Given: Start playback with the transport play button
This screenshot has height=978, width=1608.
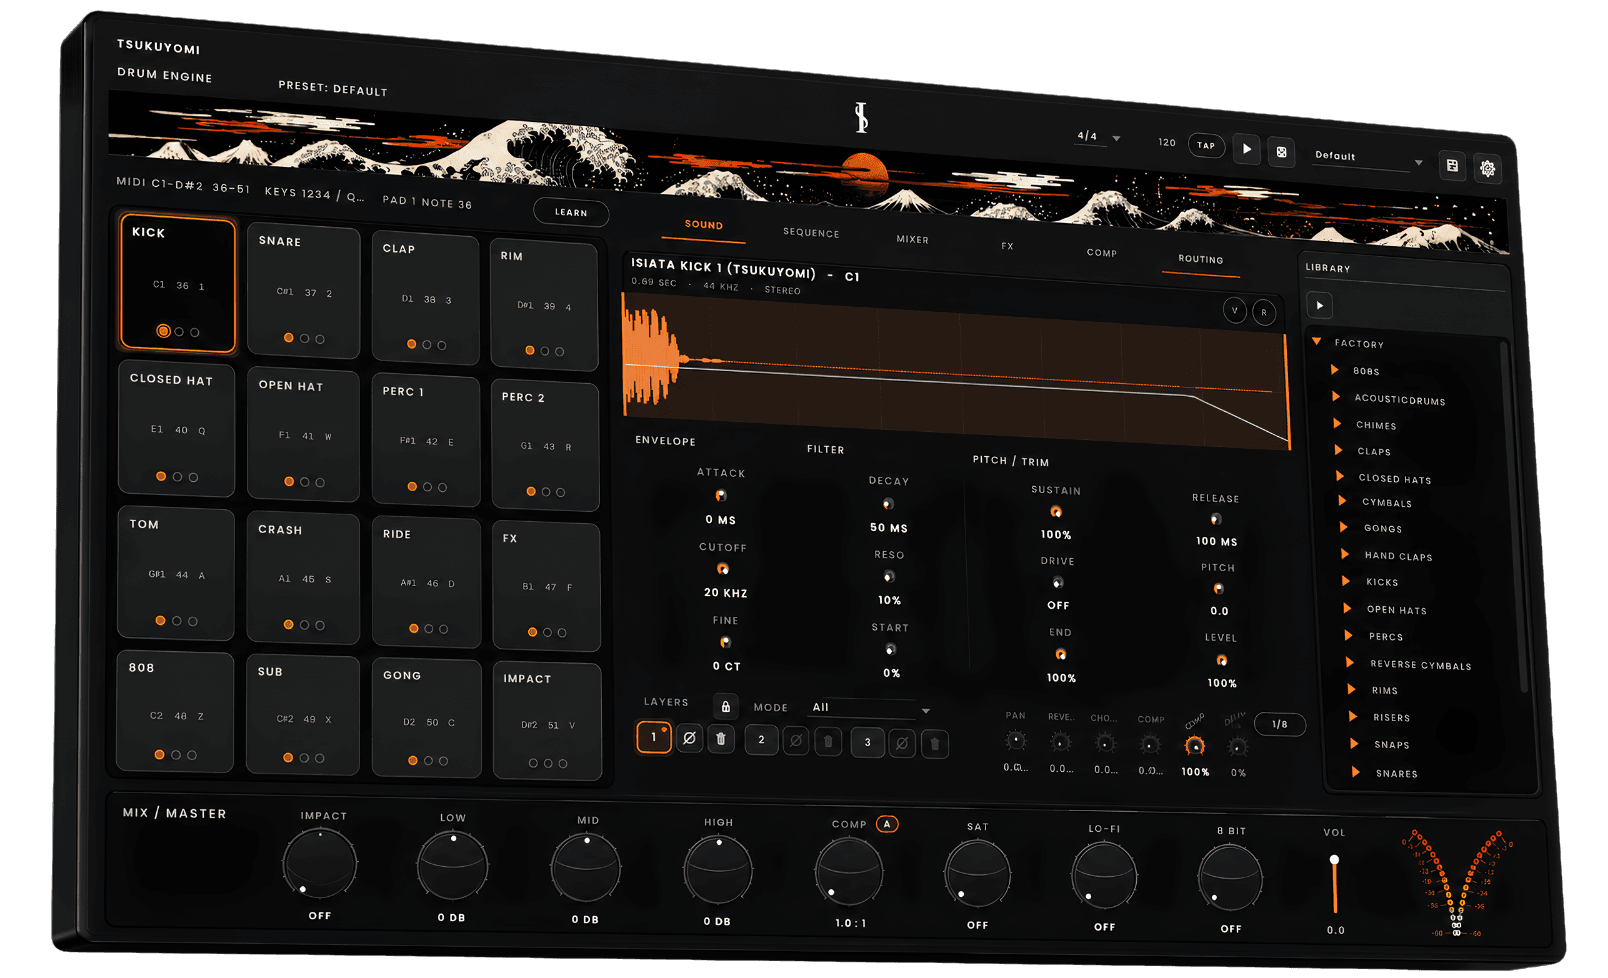Looking at the screenshot, I should point(1246,149).
